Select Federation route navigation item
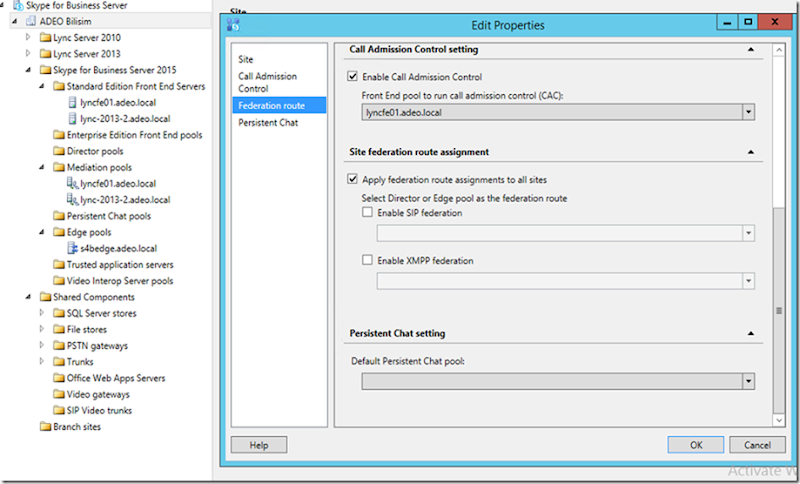Image resolution: width=800 pixels, height=484 pixels. pos(279,106)
